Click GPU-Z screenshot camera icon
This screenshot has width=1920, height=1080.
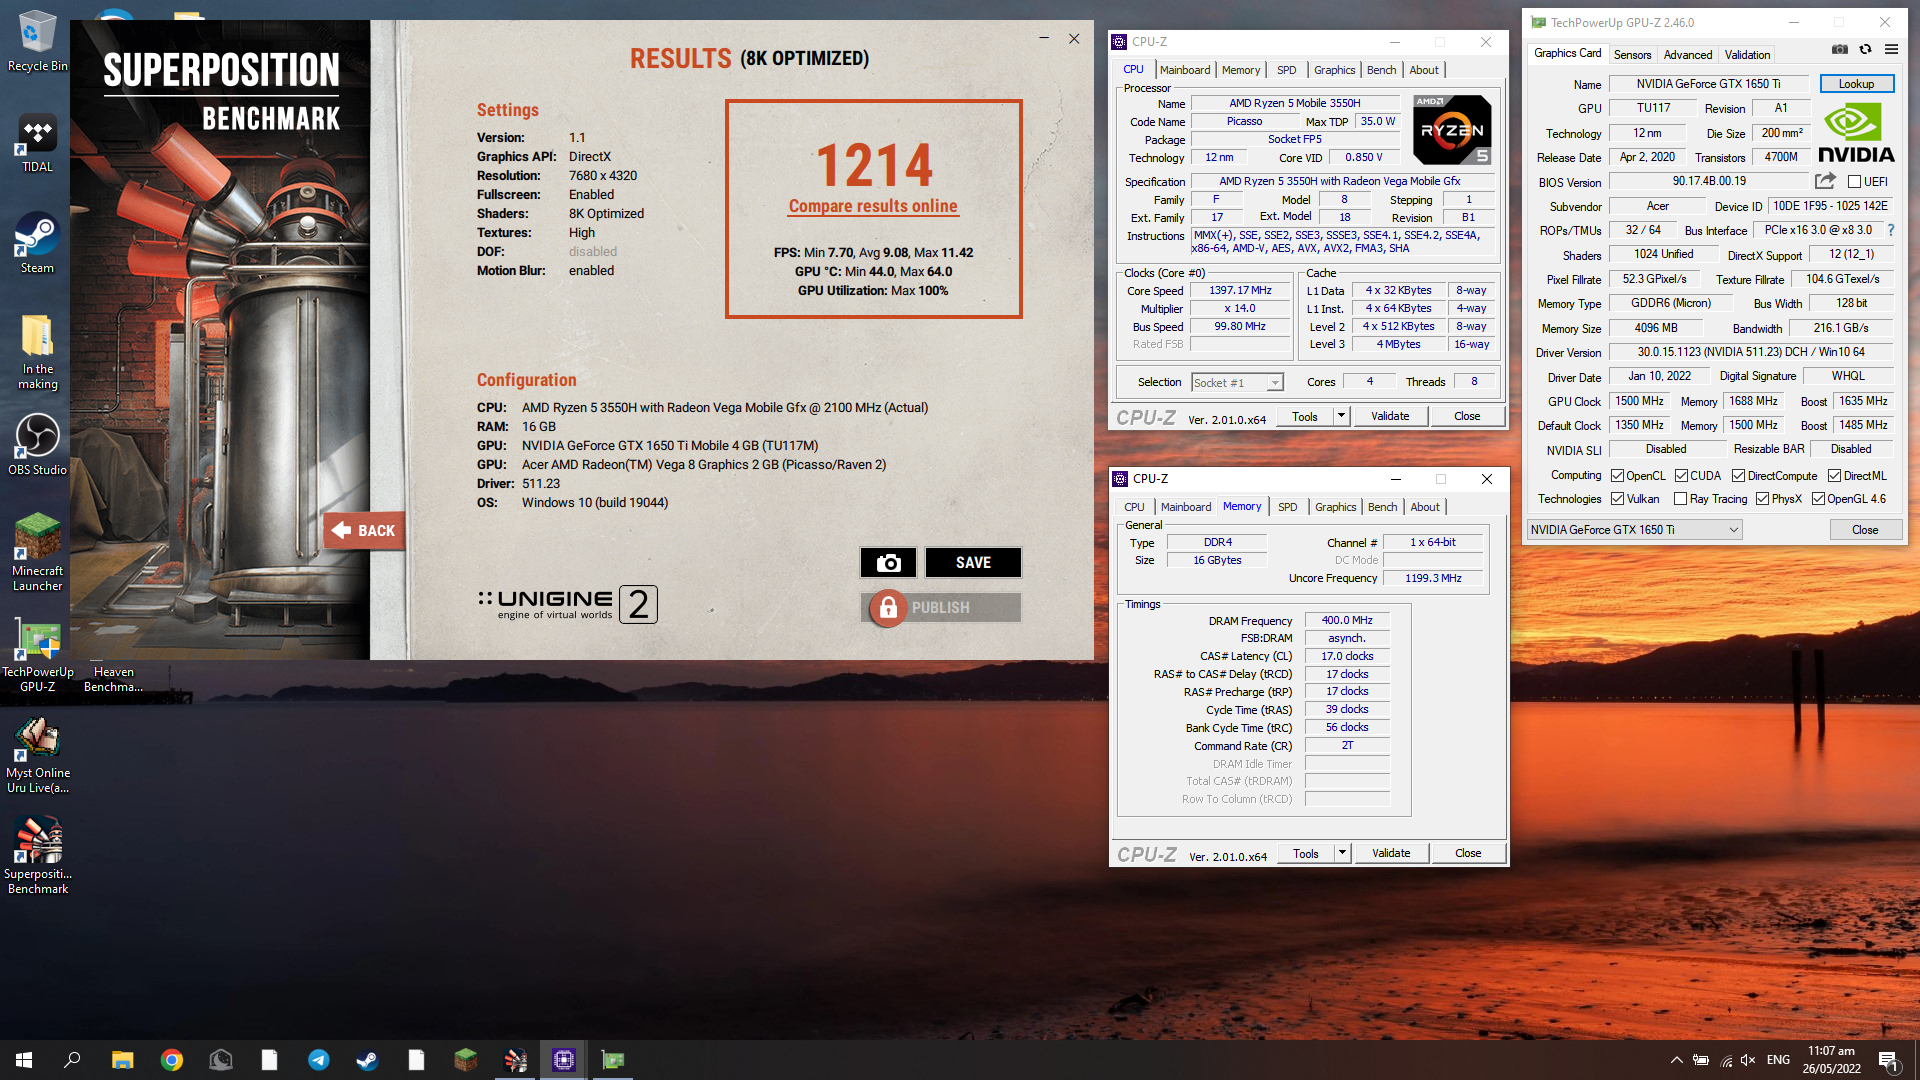tap(1840, 49)
